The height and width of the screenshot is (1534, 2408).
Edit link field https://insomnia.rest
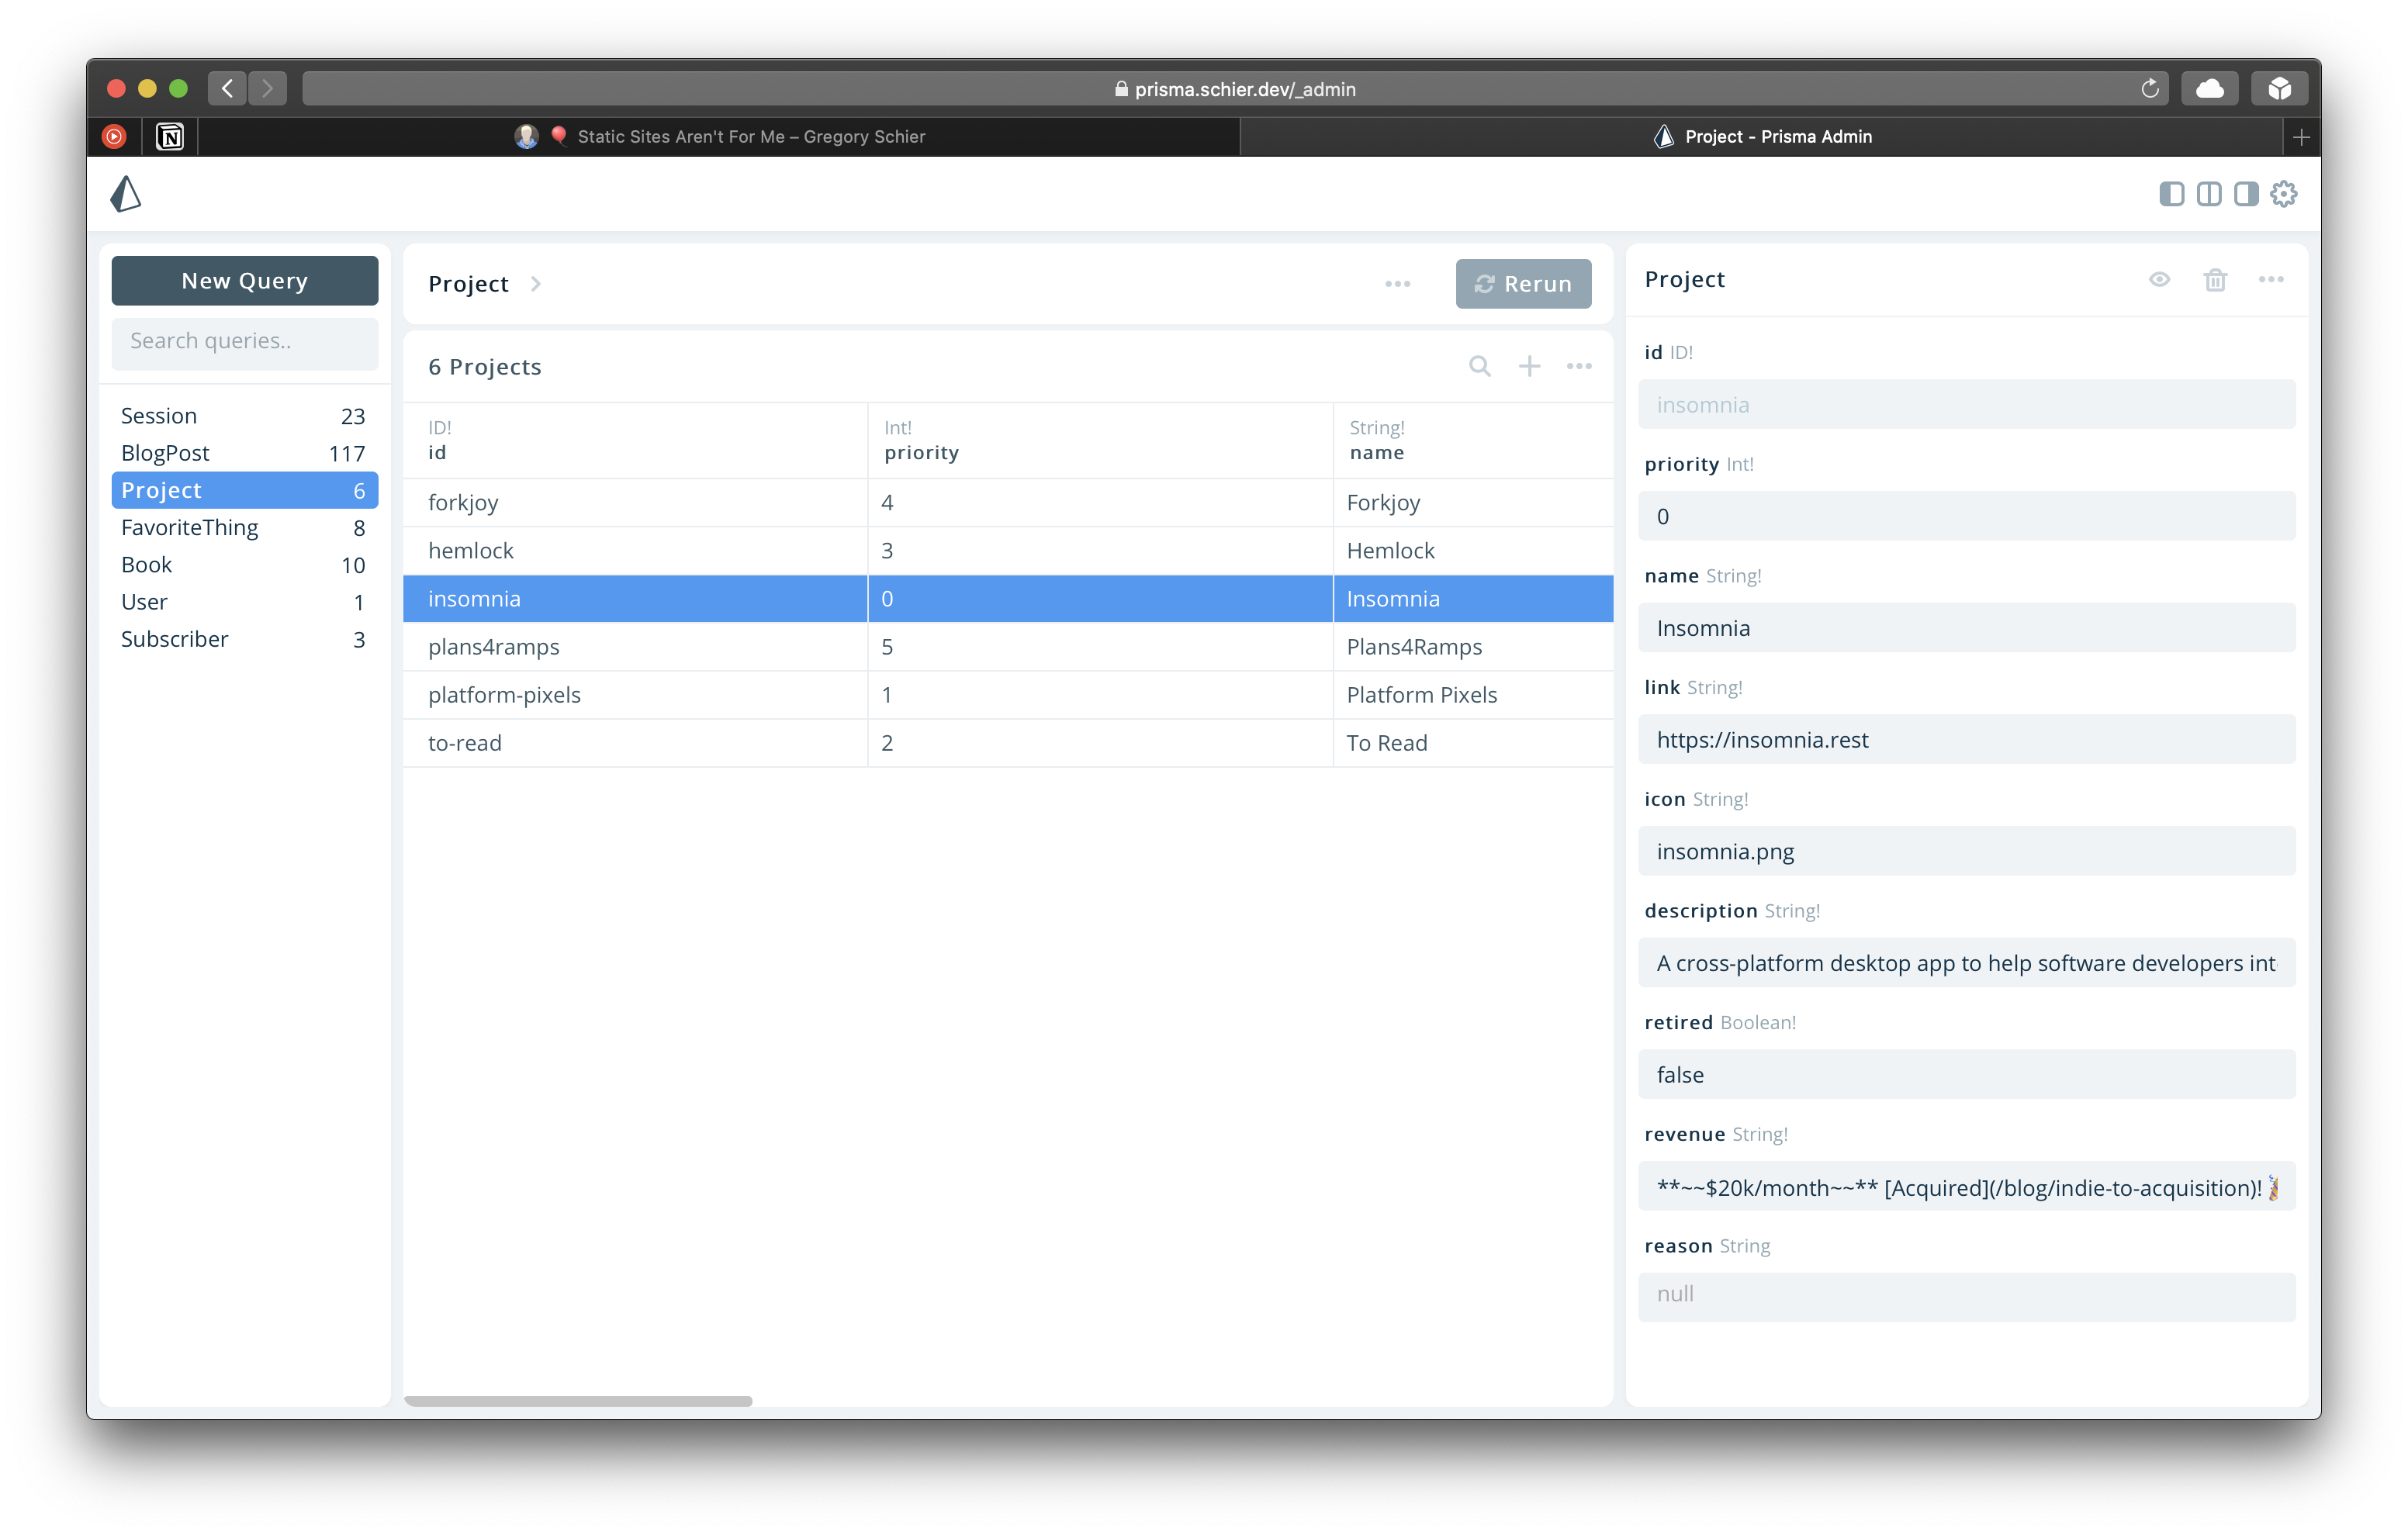click(x=1966, y=740)
